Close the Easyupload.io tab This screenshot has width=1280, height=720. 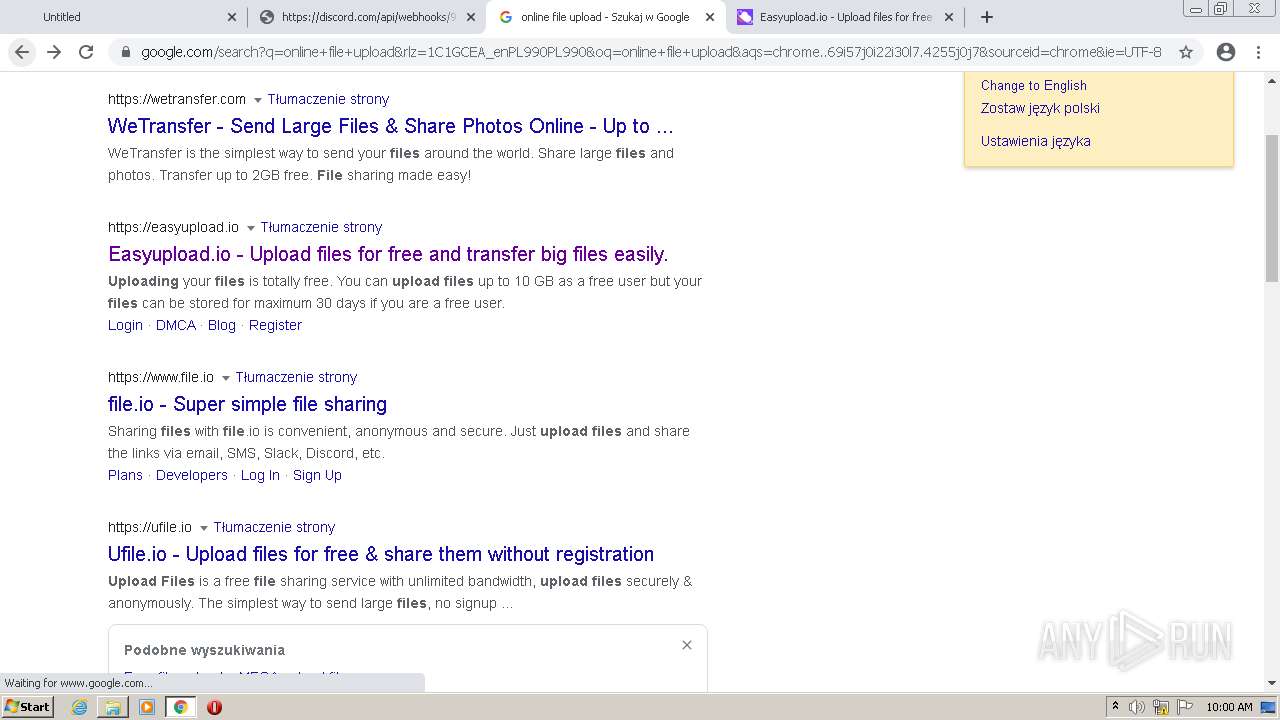point(949,17)
